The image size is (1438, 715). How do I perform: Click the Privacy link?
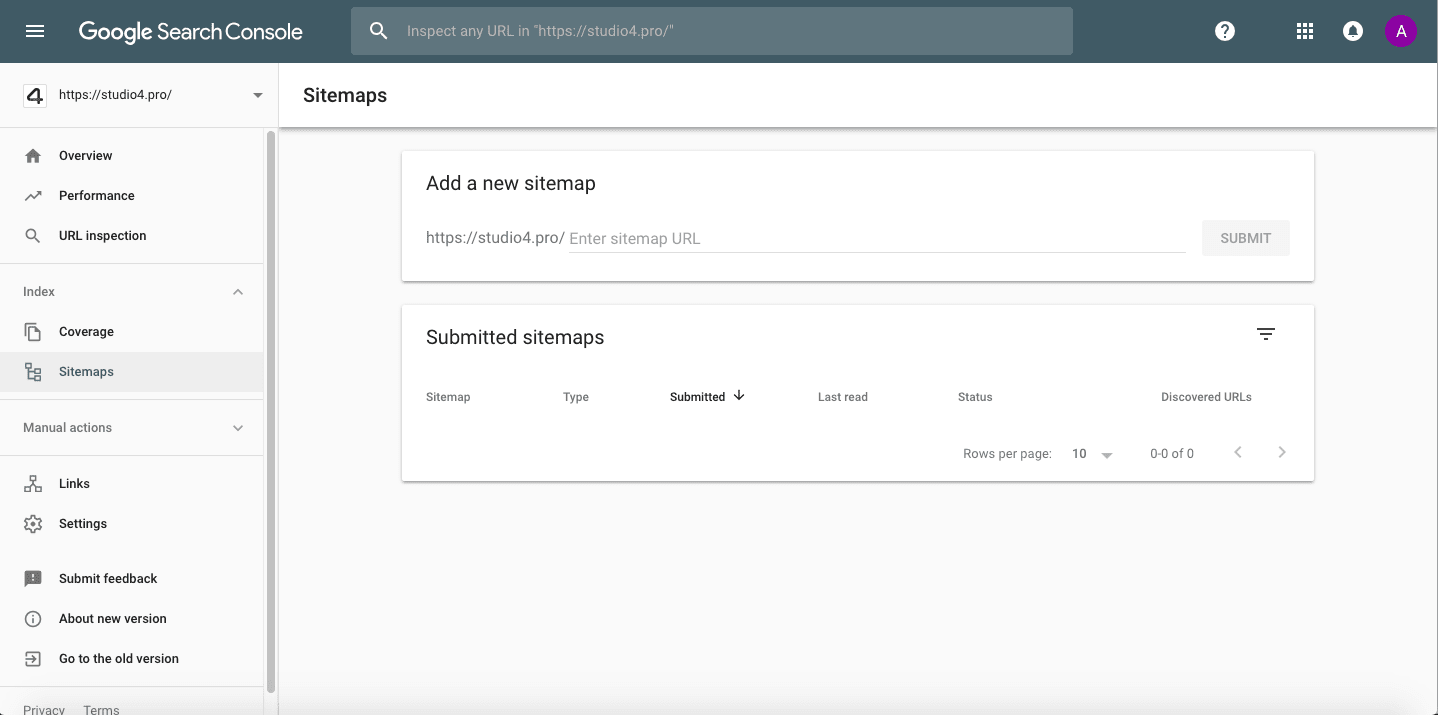[44, 709]
